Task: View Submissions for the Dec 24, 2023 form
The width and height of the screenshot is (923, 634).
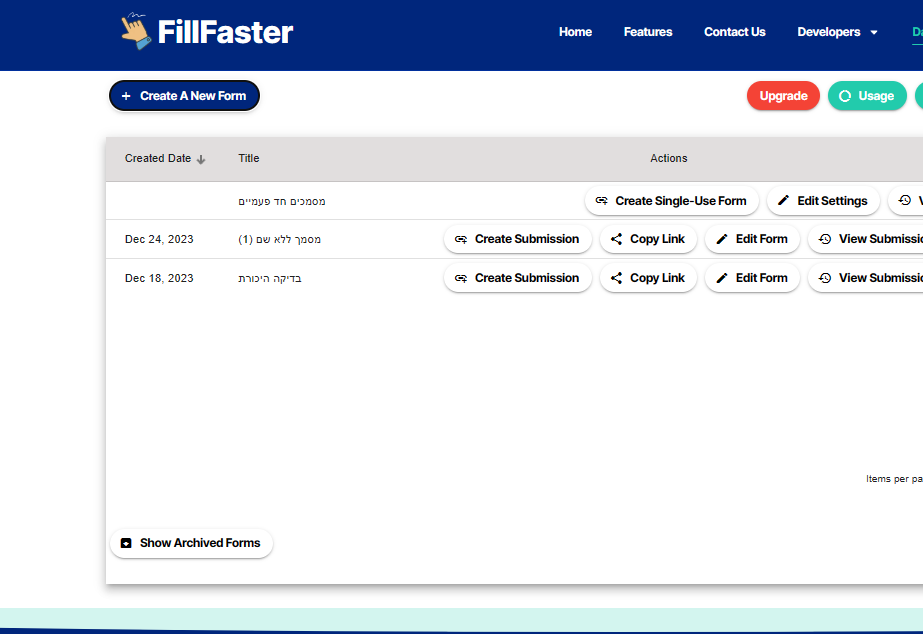Action: [865, 239]
